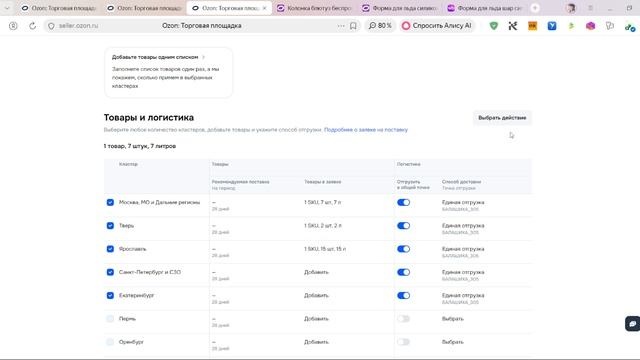Open the extensions icon beside purple cube
The image size is (640, 360).
click(x=610, y=26)
